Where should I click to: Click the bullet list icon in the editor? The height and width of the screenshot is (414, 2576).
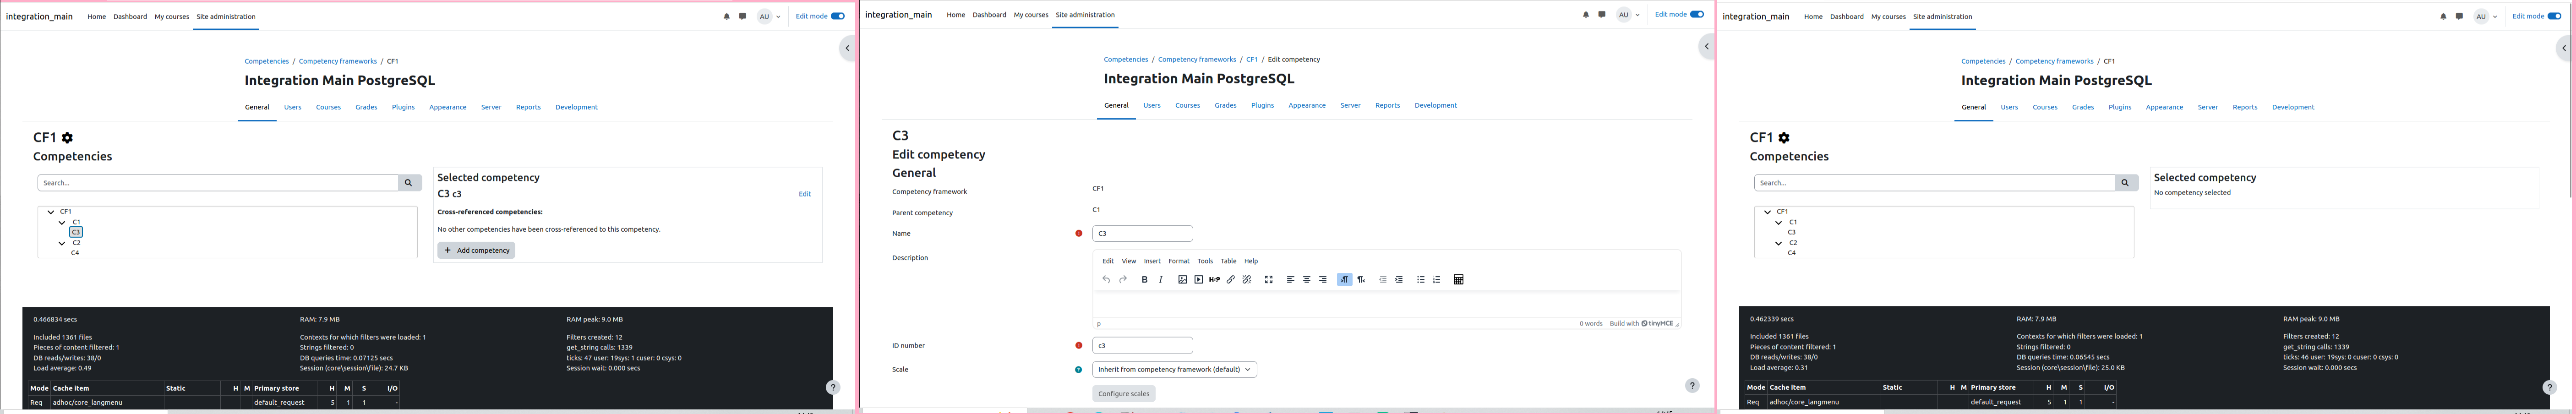(1420, 280)
